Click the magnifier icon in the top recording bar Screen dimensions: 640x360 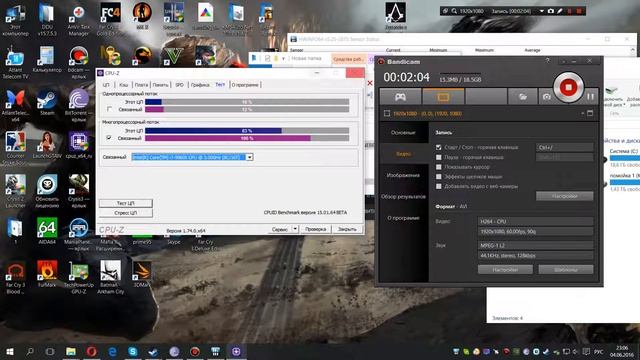(454, 11)
